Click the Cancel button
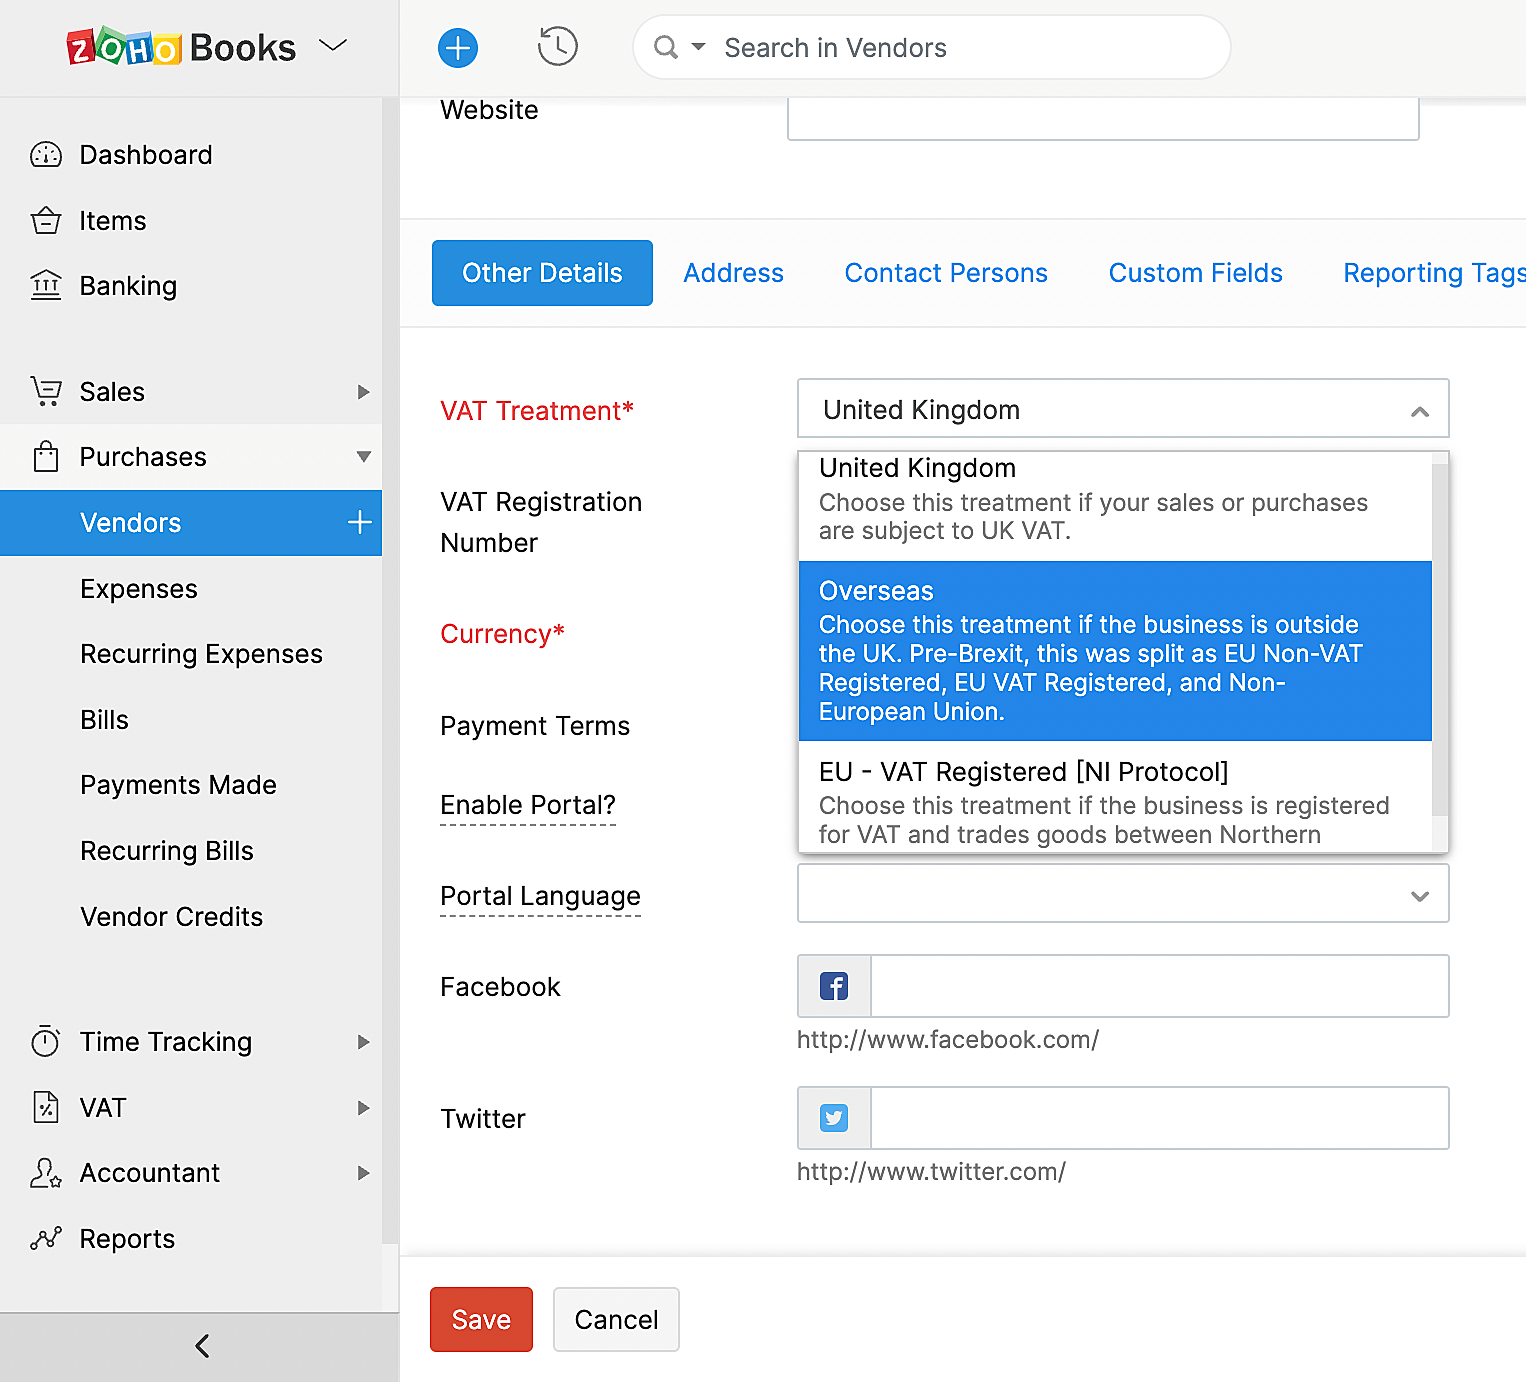This screenshot has height=1382, width=1526. click(x=616, y=1319)
